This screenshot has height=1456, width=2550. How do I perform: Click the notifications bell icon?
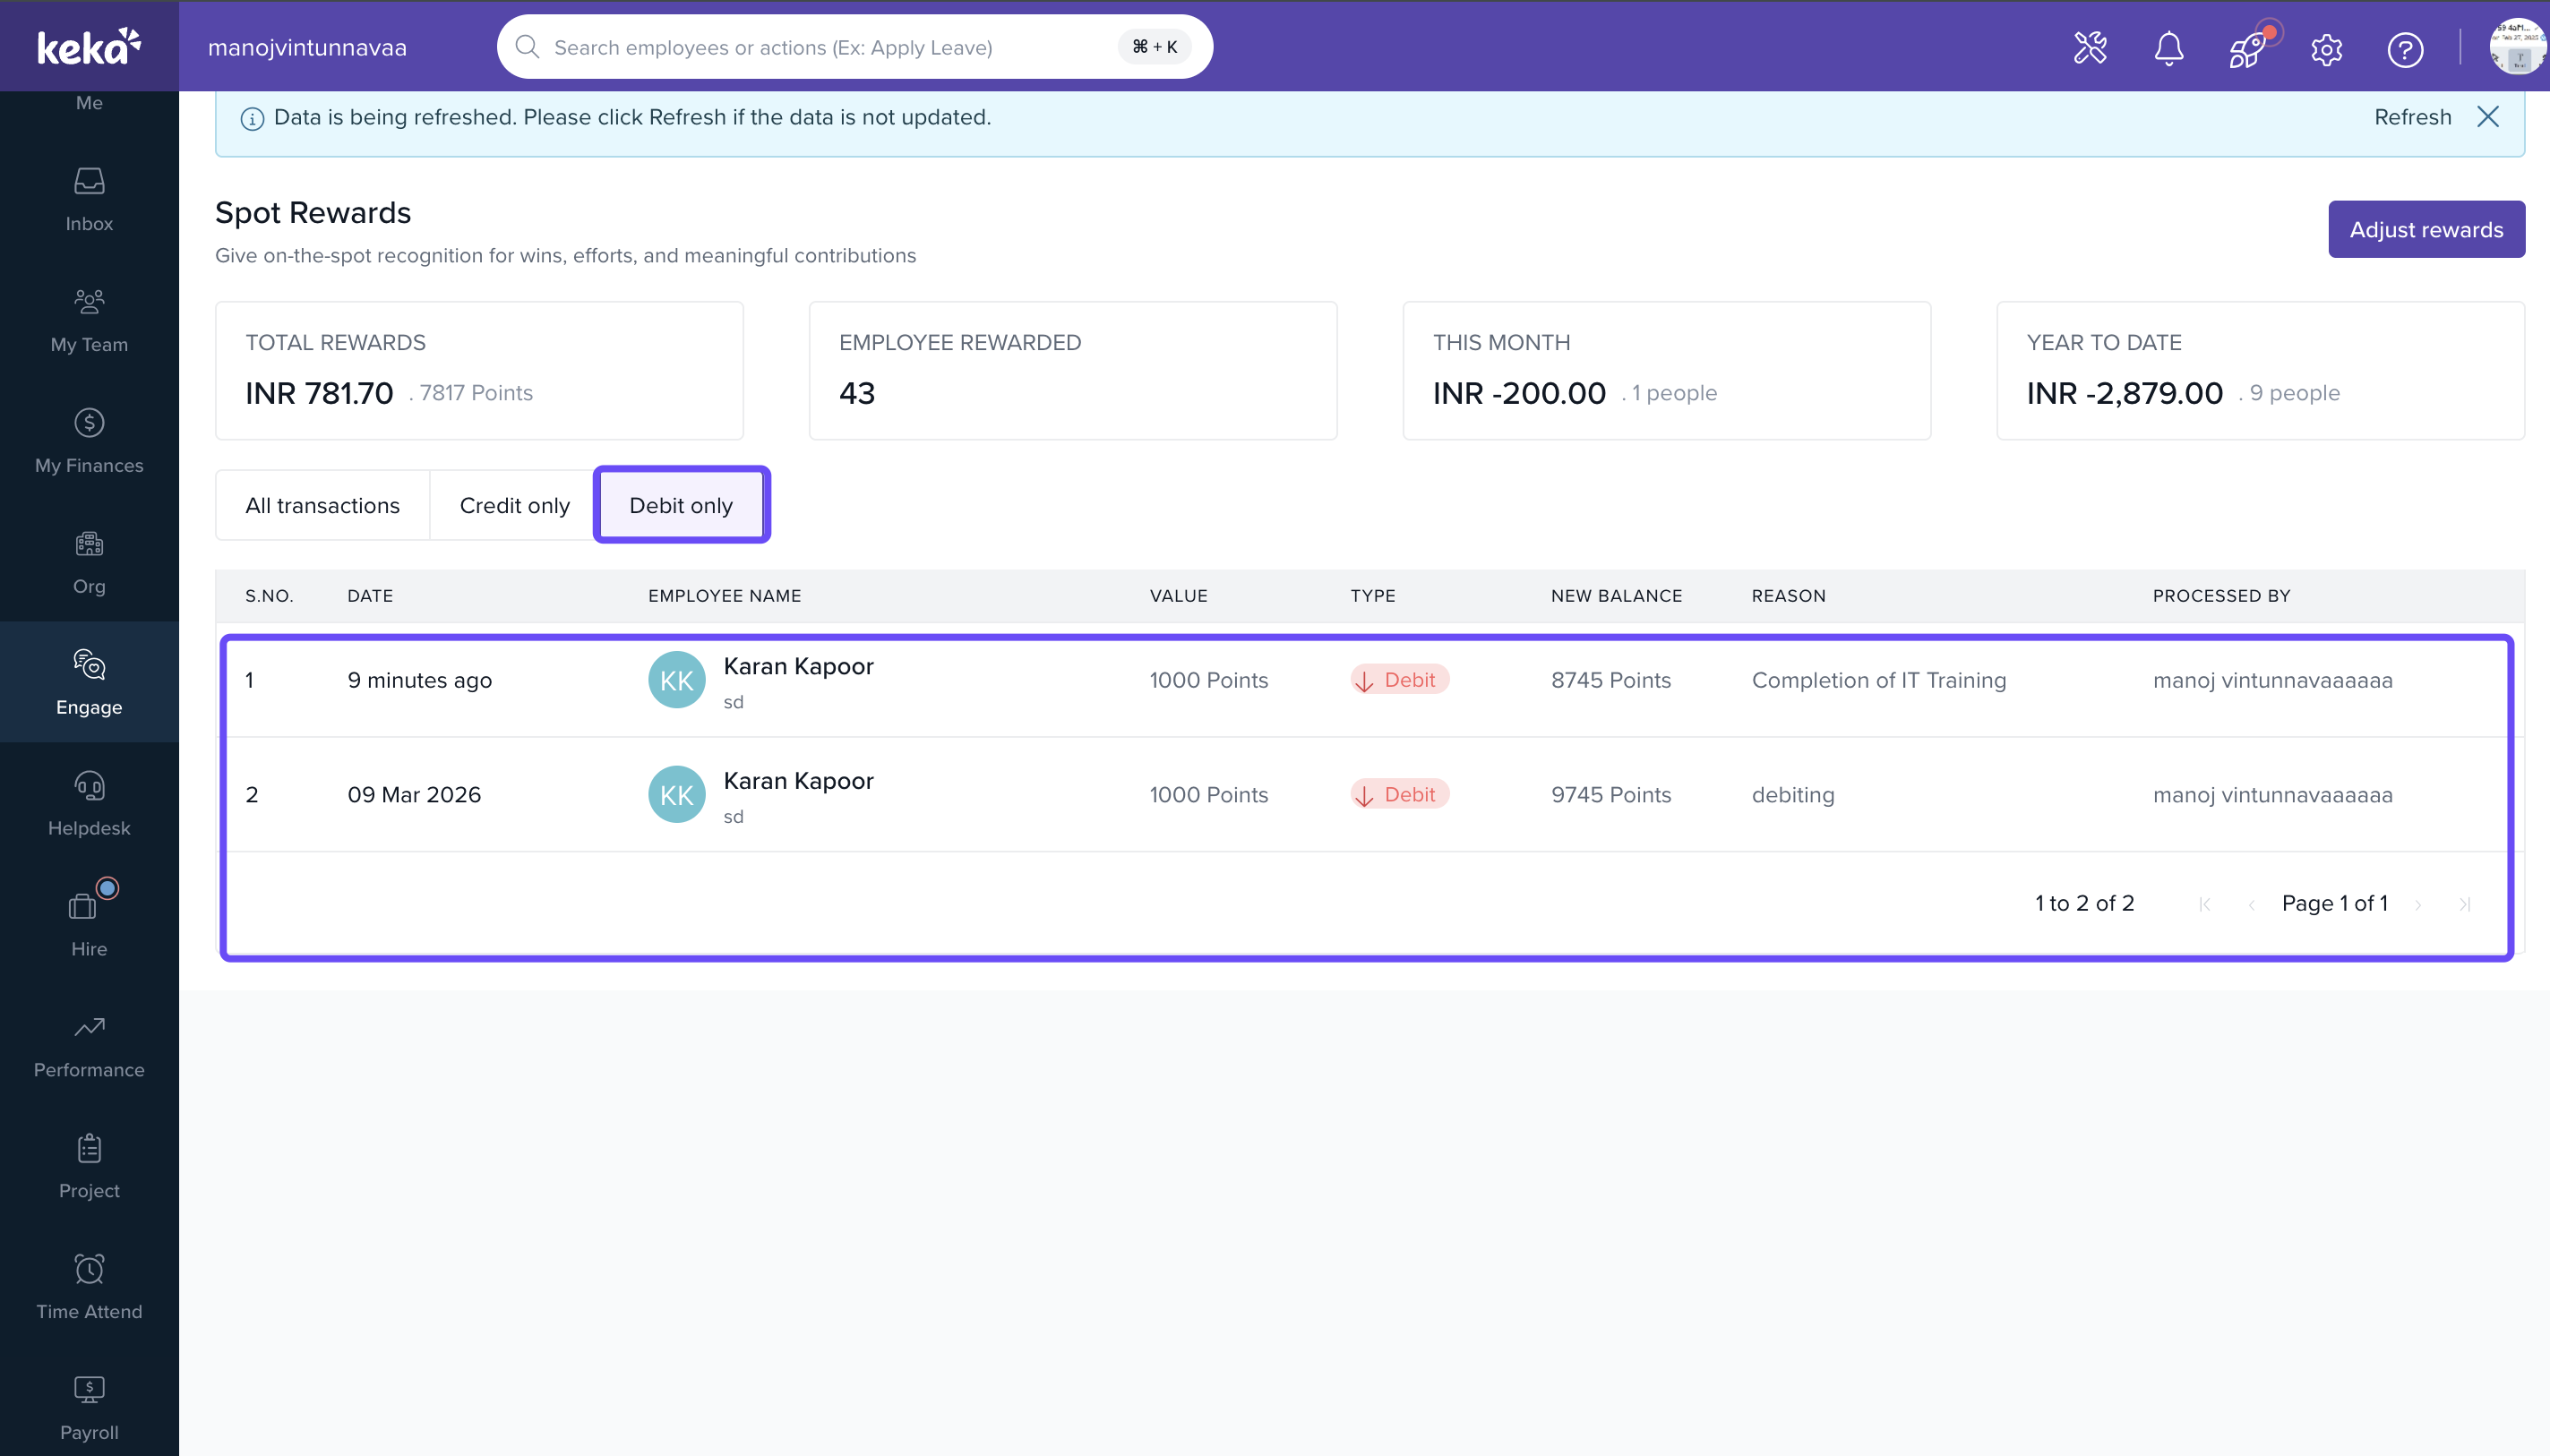(x=2168, y=48)
